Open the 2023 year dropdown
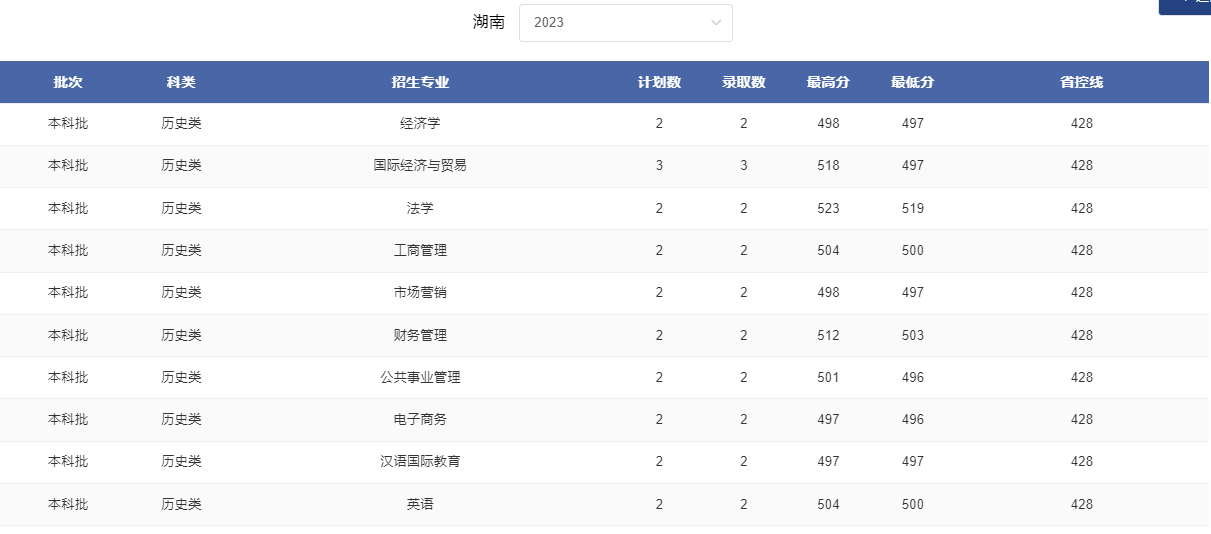The width and height of the screenshot is (1211, 534). pyautogui.click(x=625, y=22)
